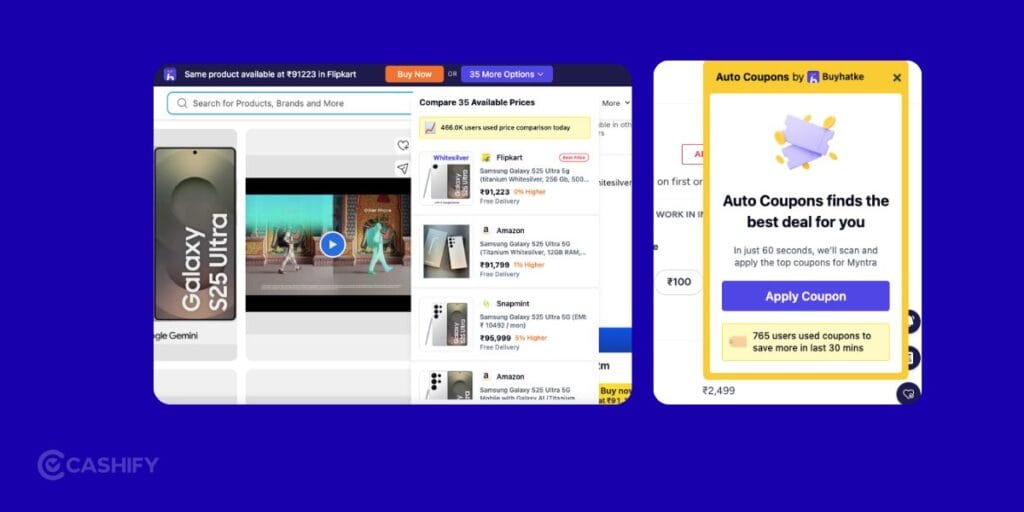Click the share paper-plane icon
This screenshot has height=512, width=1024.
click(403, 169)
